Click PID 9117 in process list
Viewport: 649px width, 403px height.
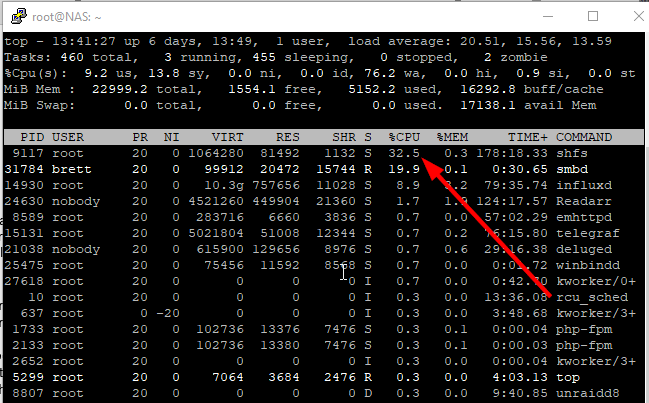coord(28,153)
